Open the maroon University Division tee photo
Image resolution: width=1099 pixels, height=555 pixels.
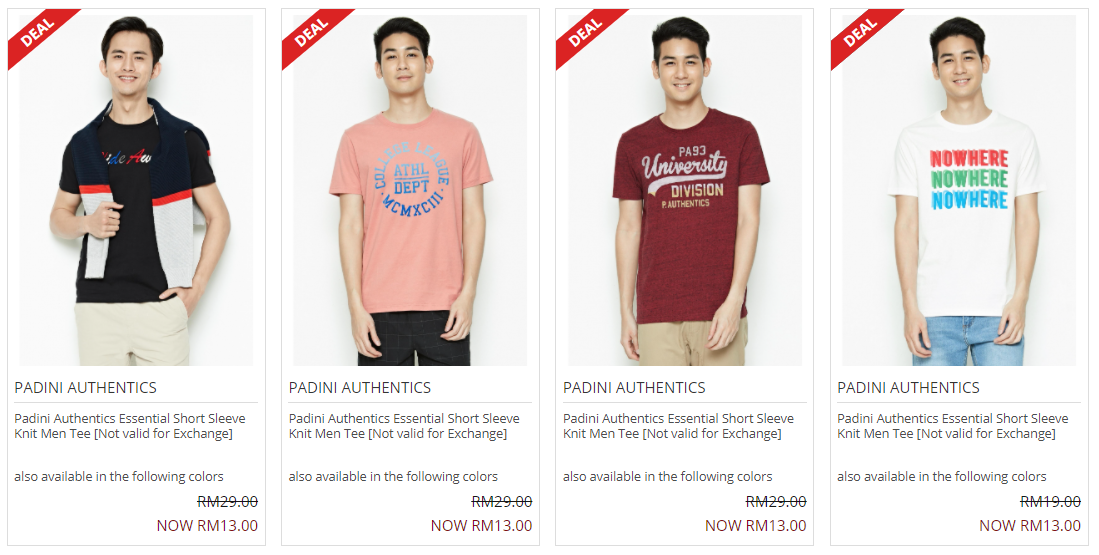click(x=685, y=190)
